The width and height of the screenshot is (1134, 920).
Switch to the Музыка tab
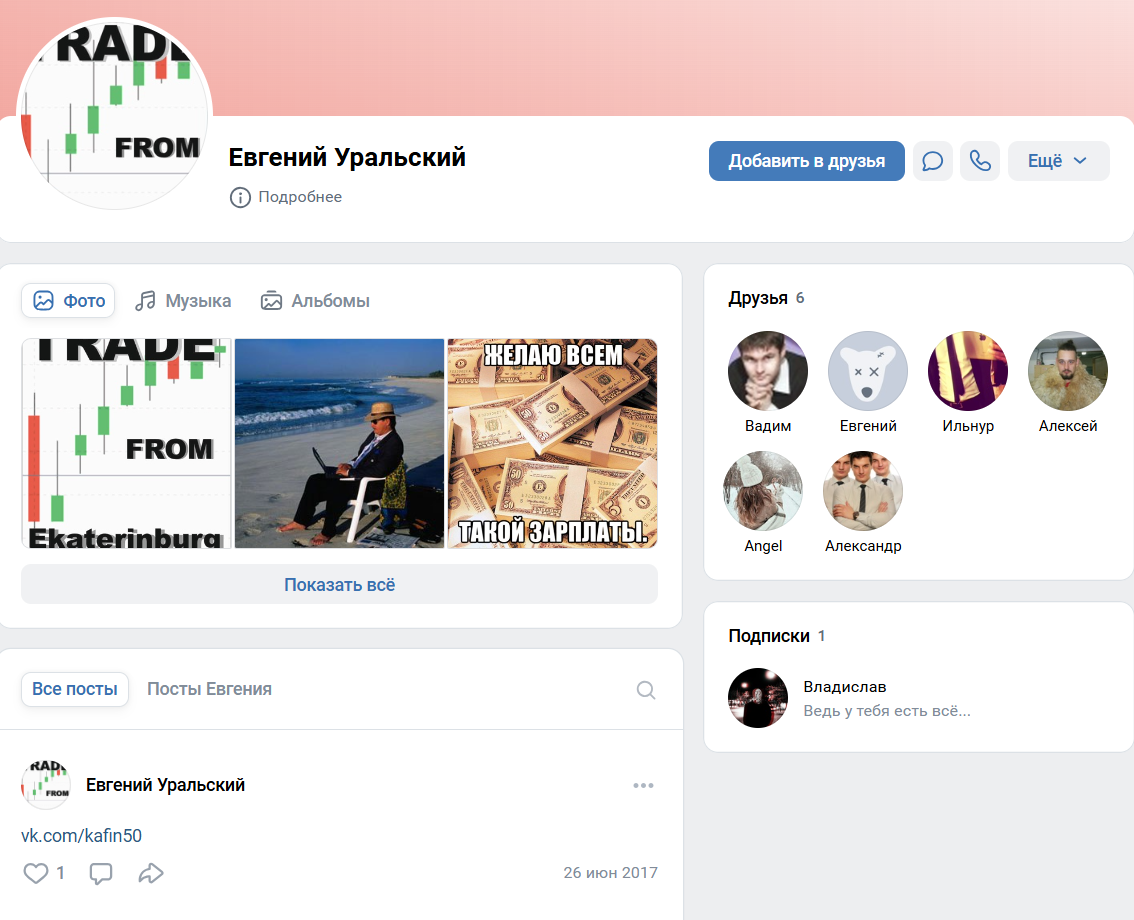pos(183,301)
